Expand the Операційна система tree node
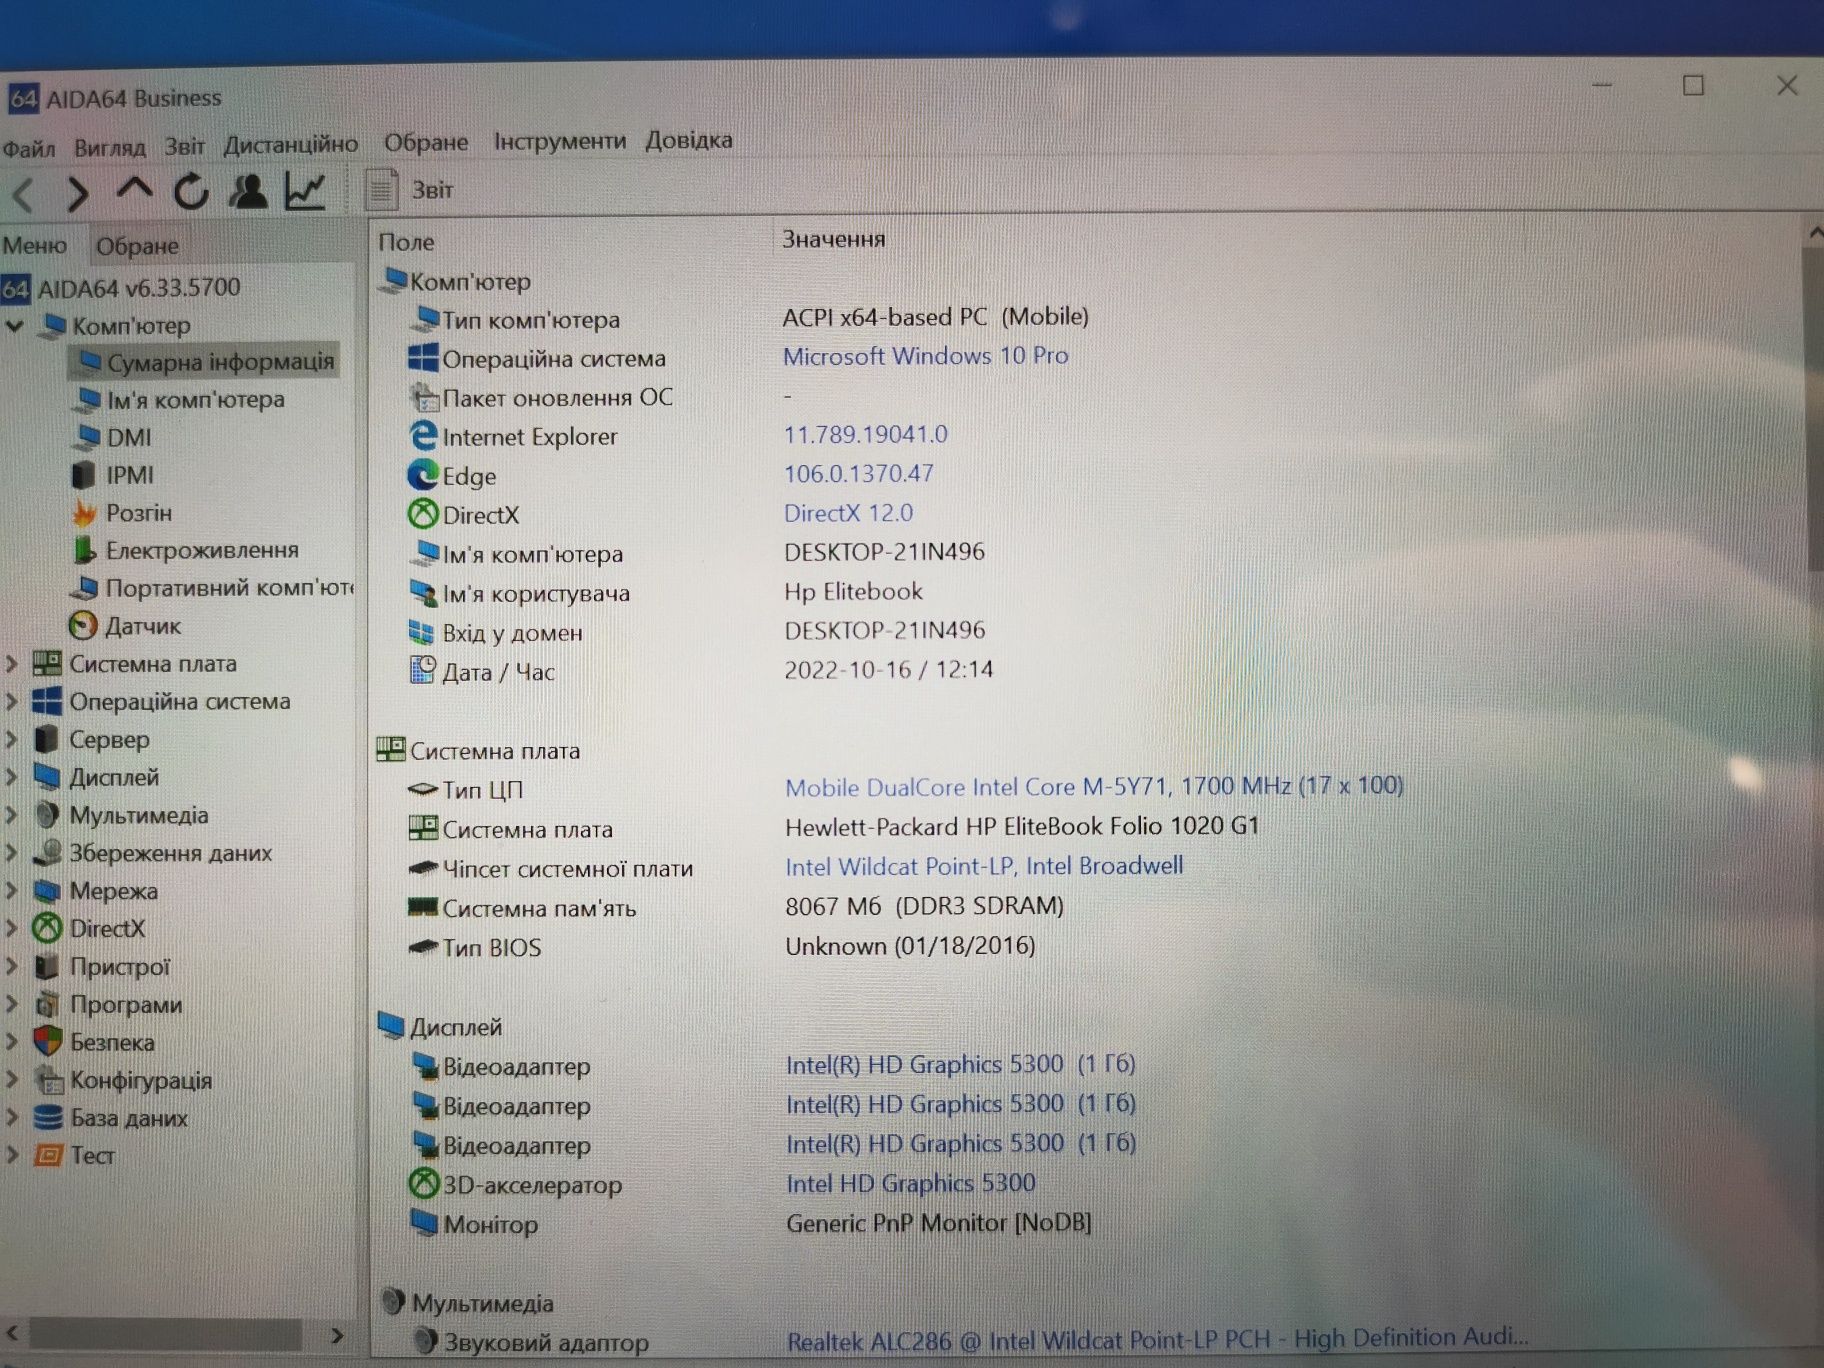 [x=12, y=702]
